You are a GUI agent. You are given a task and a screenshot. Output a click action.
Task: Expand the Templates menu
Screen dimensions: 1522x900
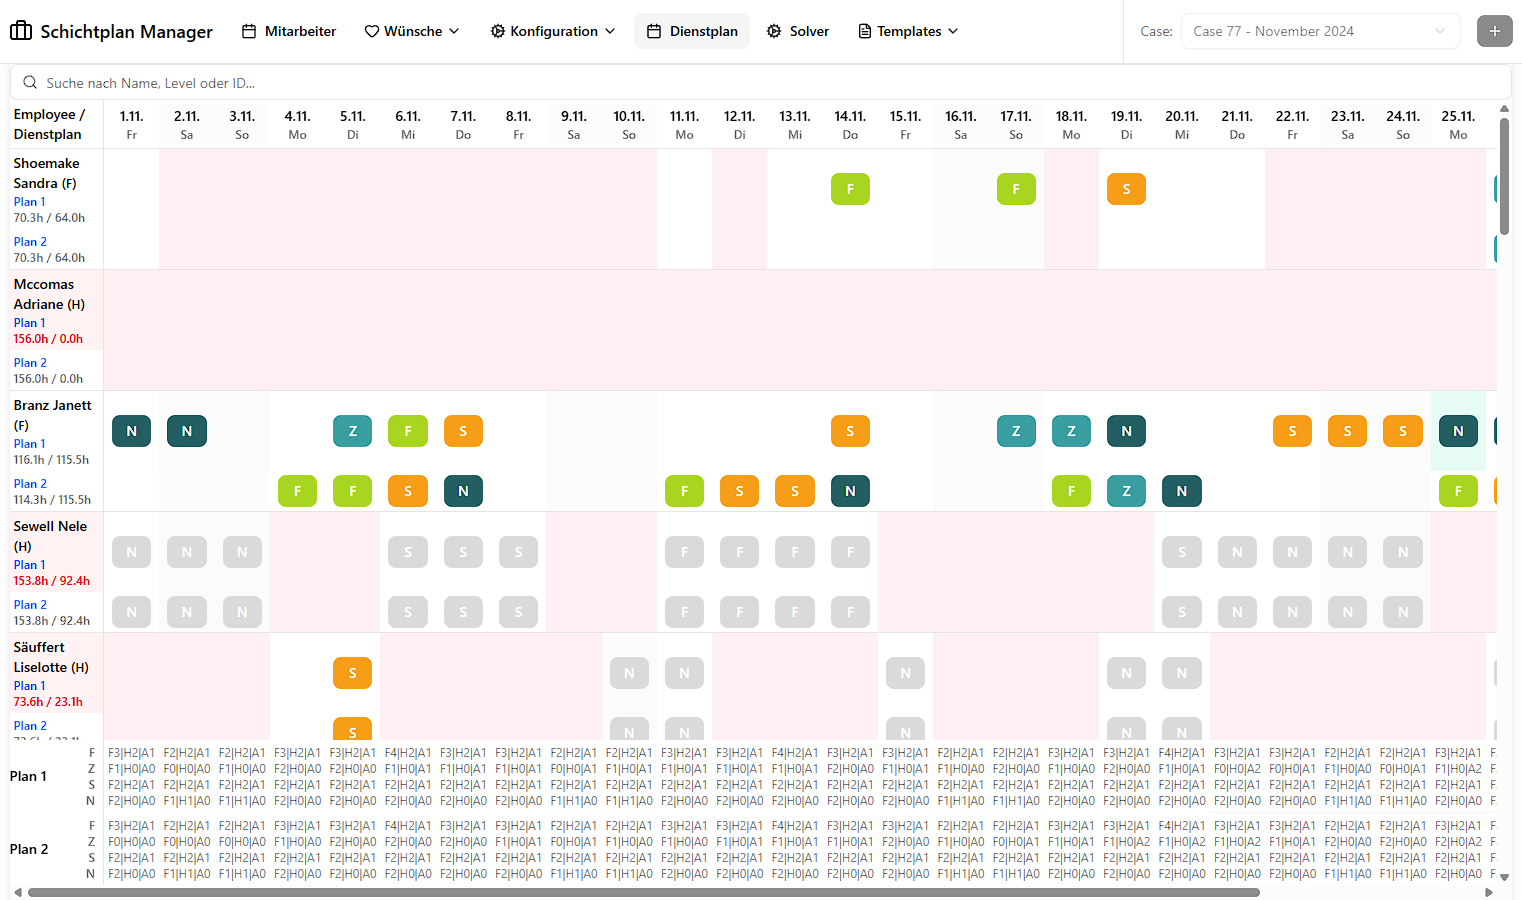[x=908, y=31]
